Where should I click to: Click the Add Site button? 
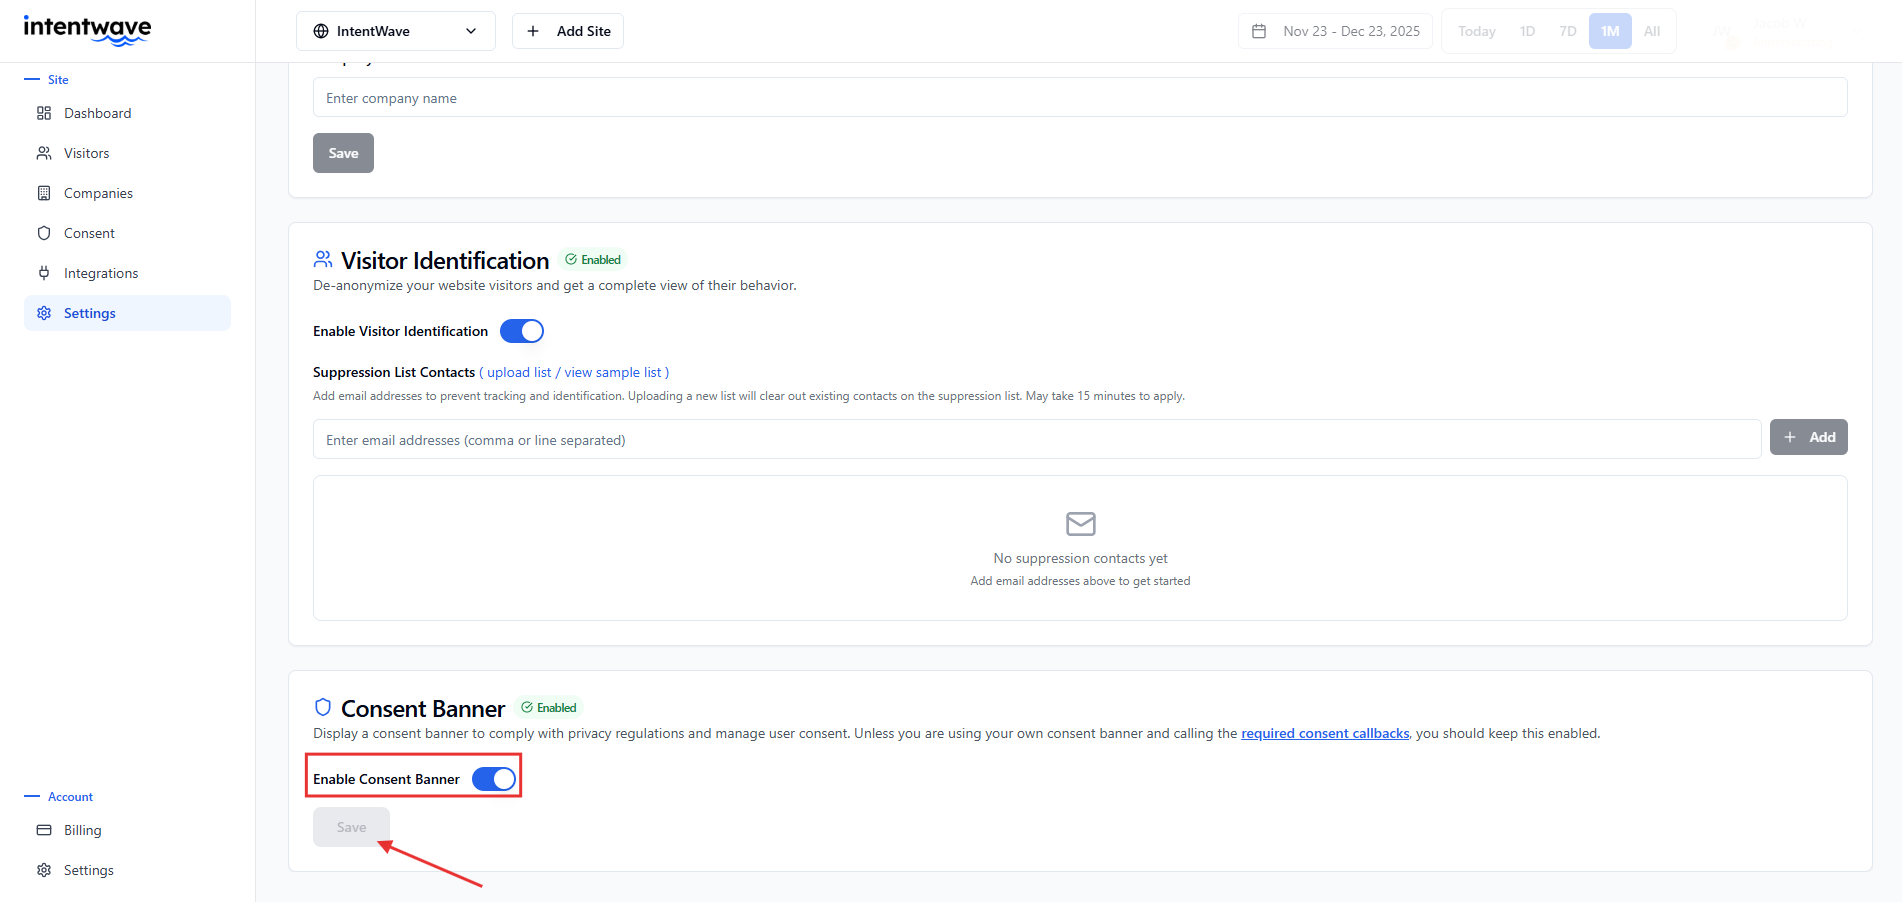(x=568, y=31)
